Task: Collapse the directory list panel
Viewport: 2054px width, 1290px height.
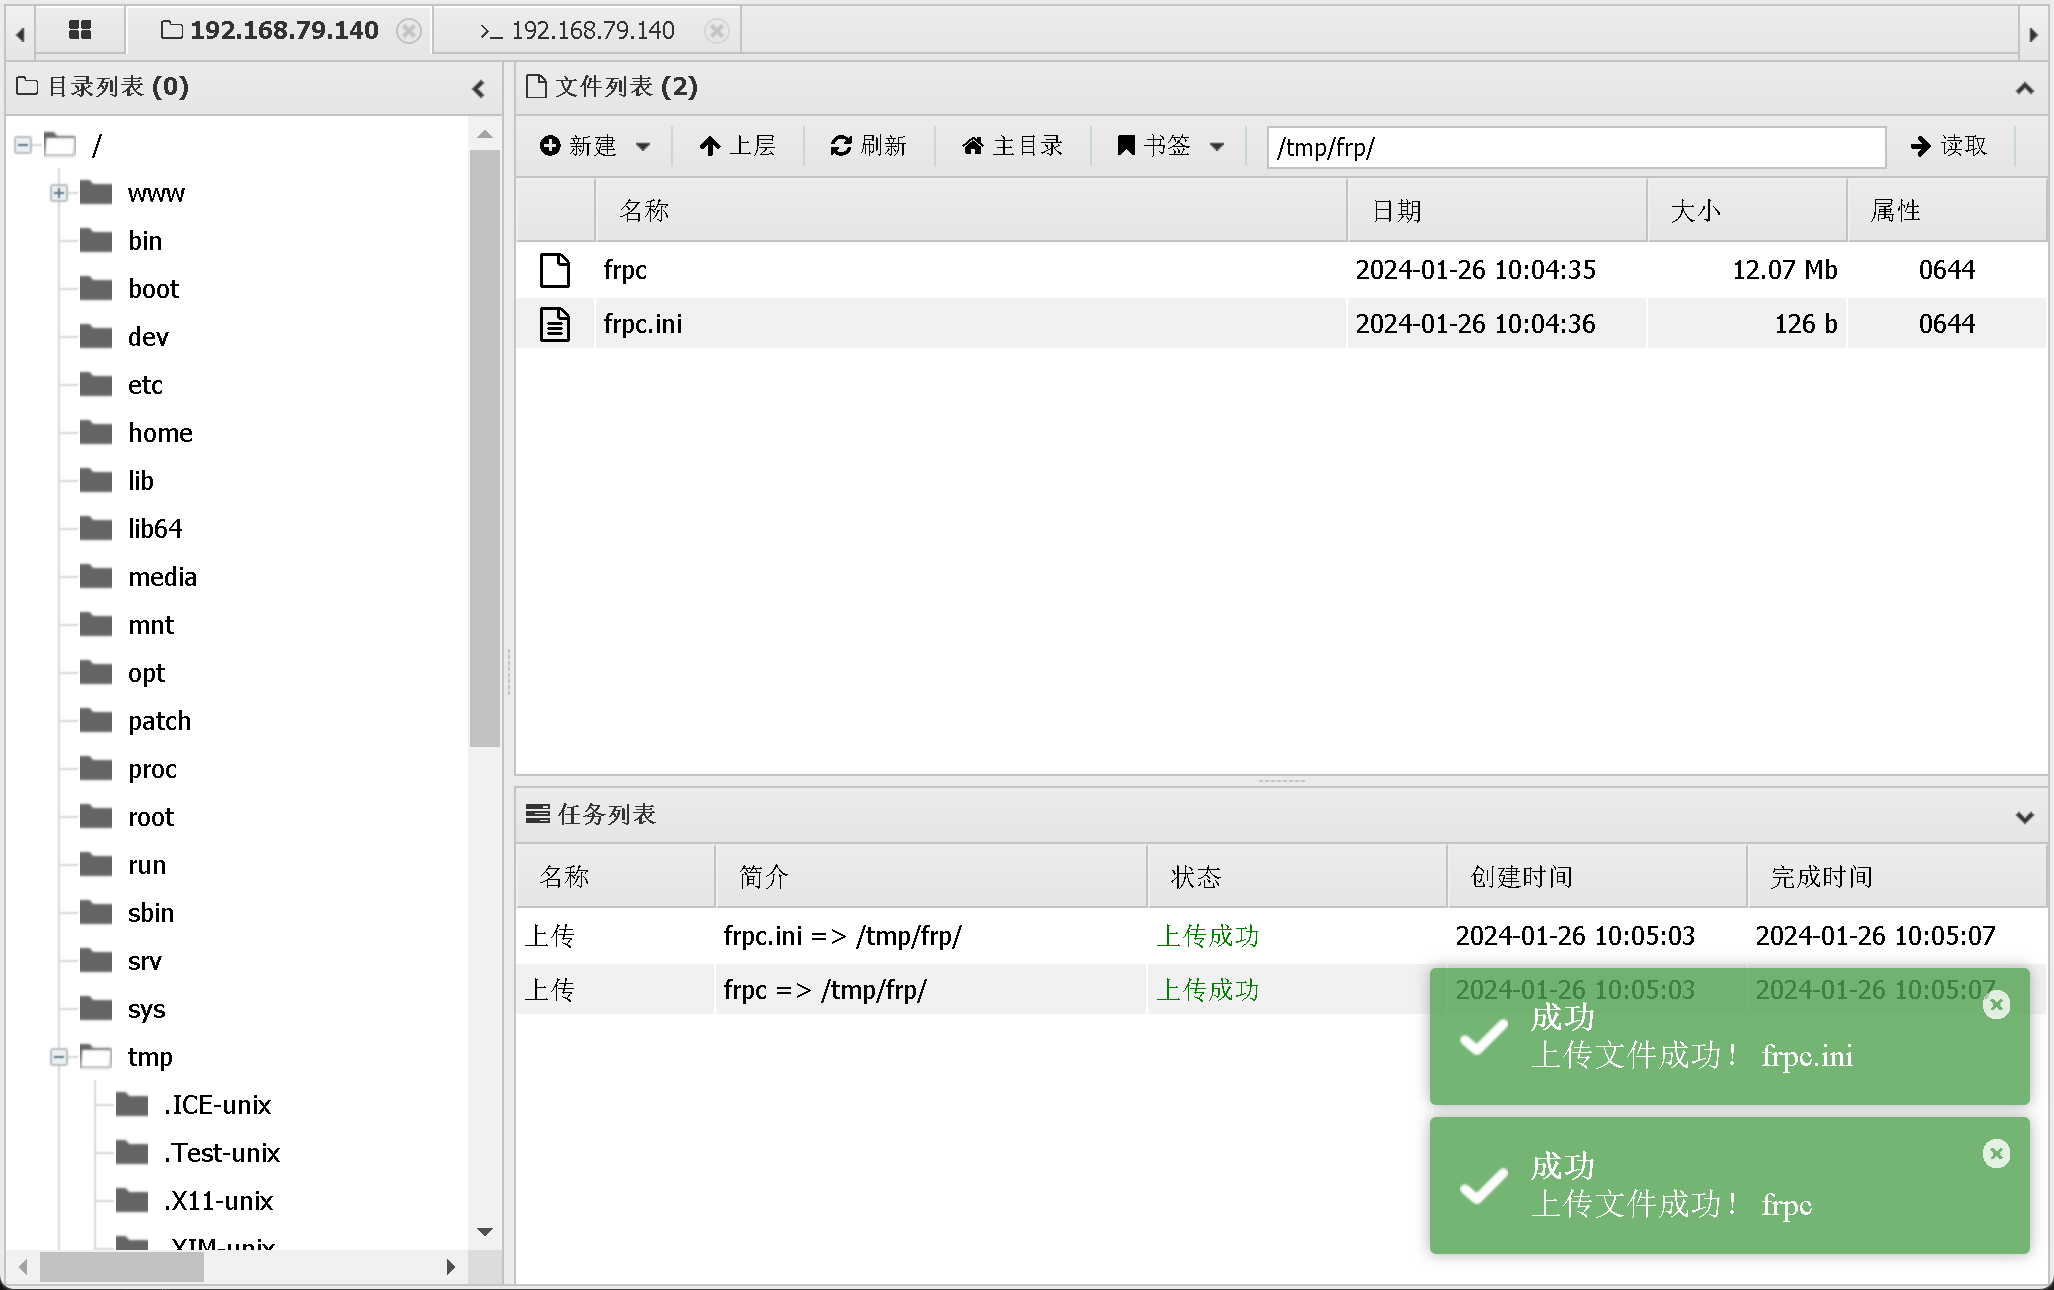Action: 479,88
